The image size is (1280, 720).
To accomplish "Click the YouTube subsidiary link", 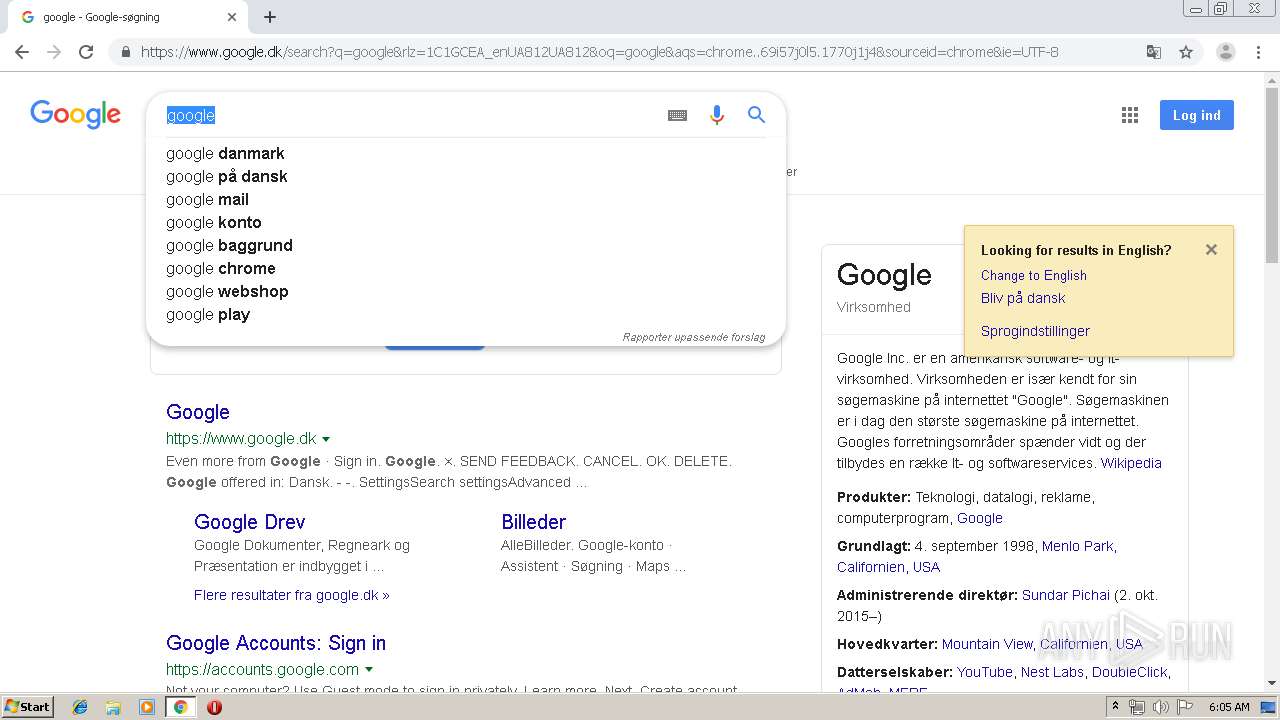I will coord(985,672).
